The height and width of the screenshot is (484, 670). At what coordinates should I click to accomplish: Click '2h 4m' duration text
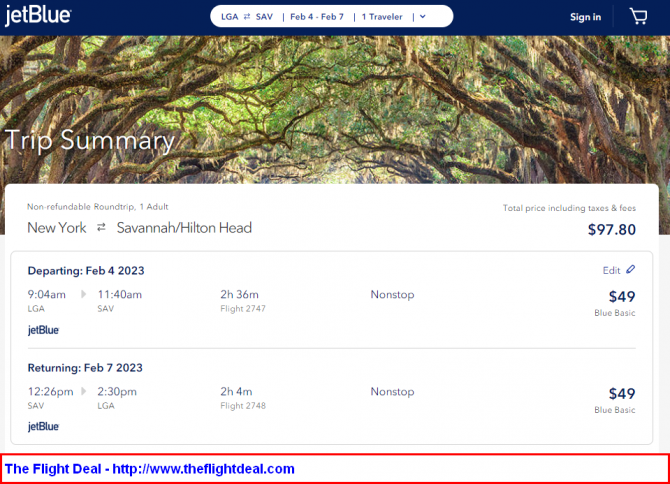tap(236, 392)
